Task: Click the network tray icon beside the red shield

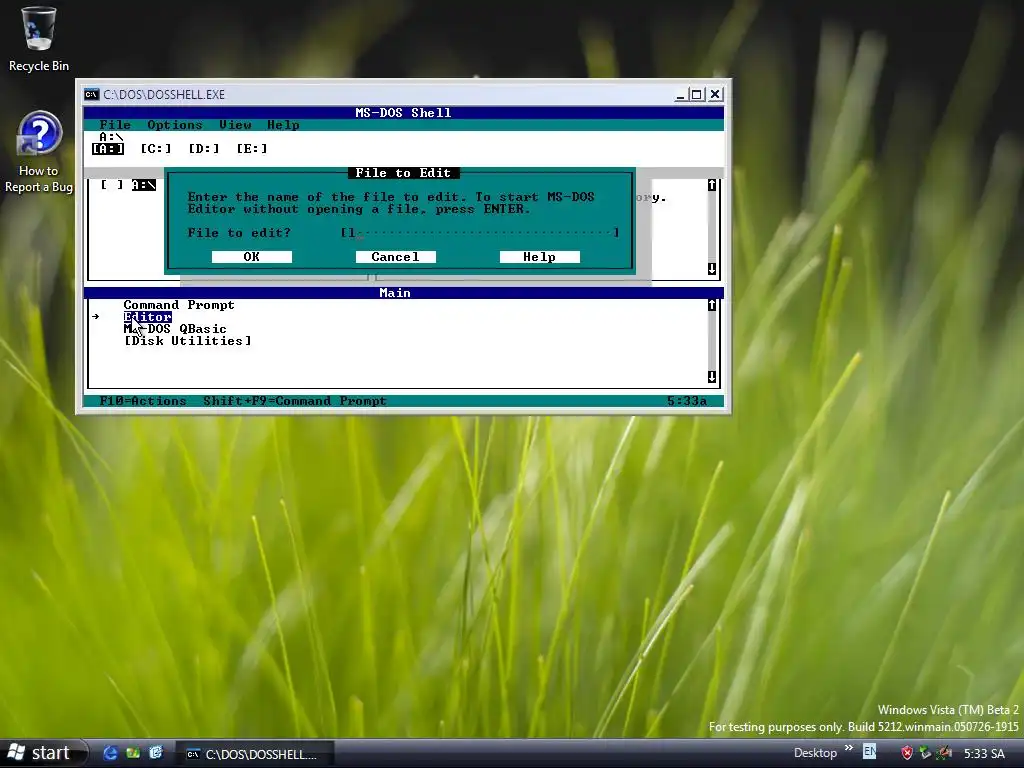Action: (925, 753)
